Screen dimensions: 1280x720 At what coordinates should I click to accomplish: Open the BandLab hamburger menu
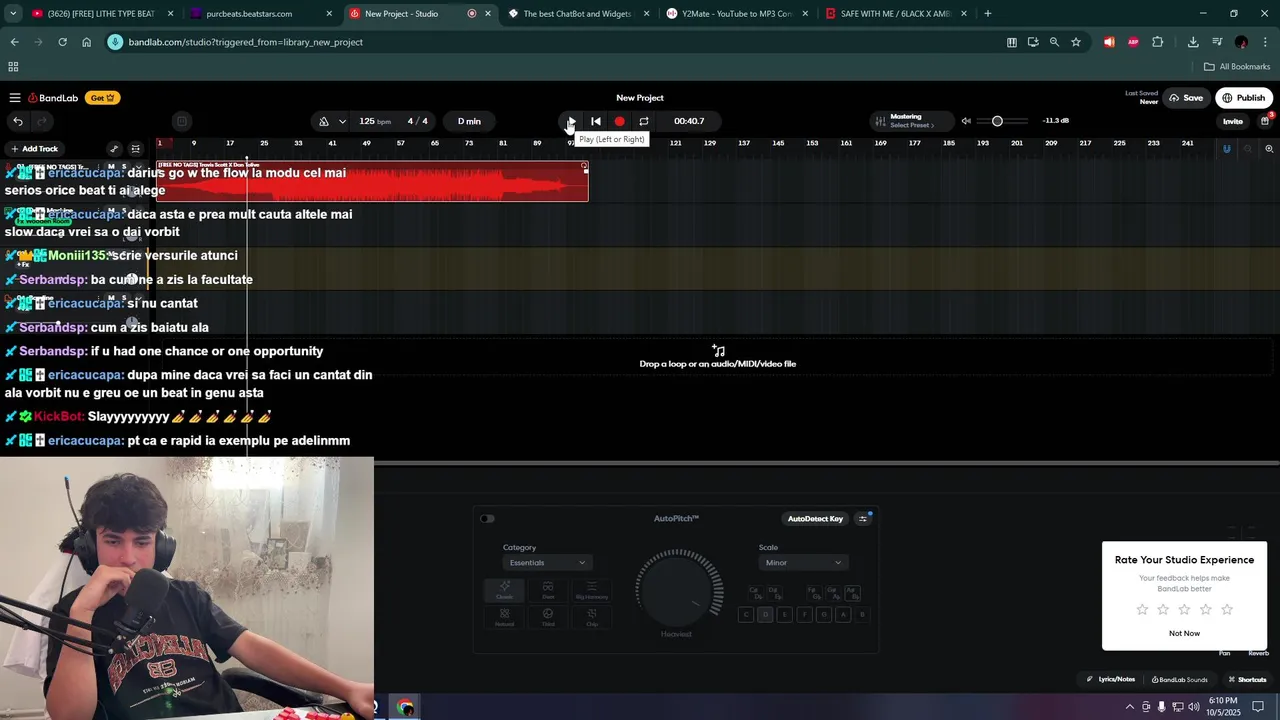click(15, 98)
